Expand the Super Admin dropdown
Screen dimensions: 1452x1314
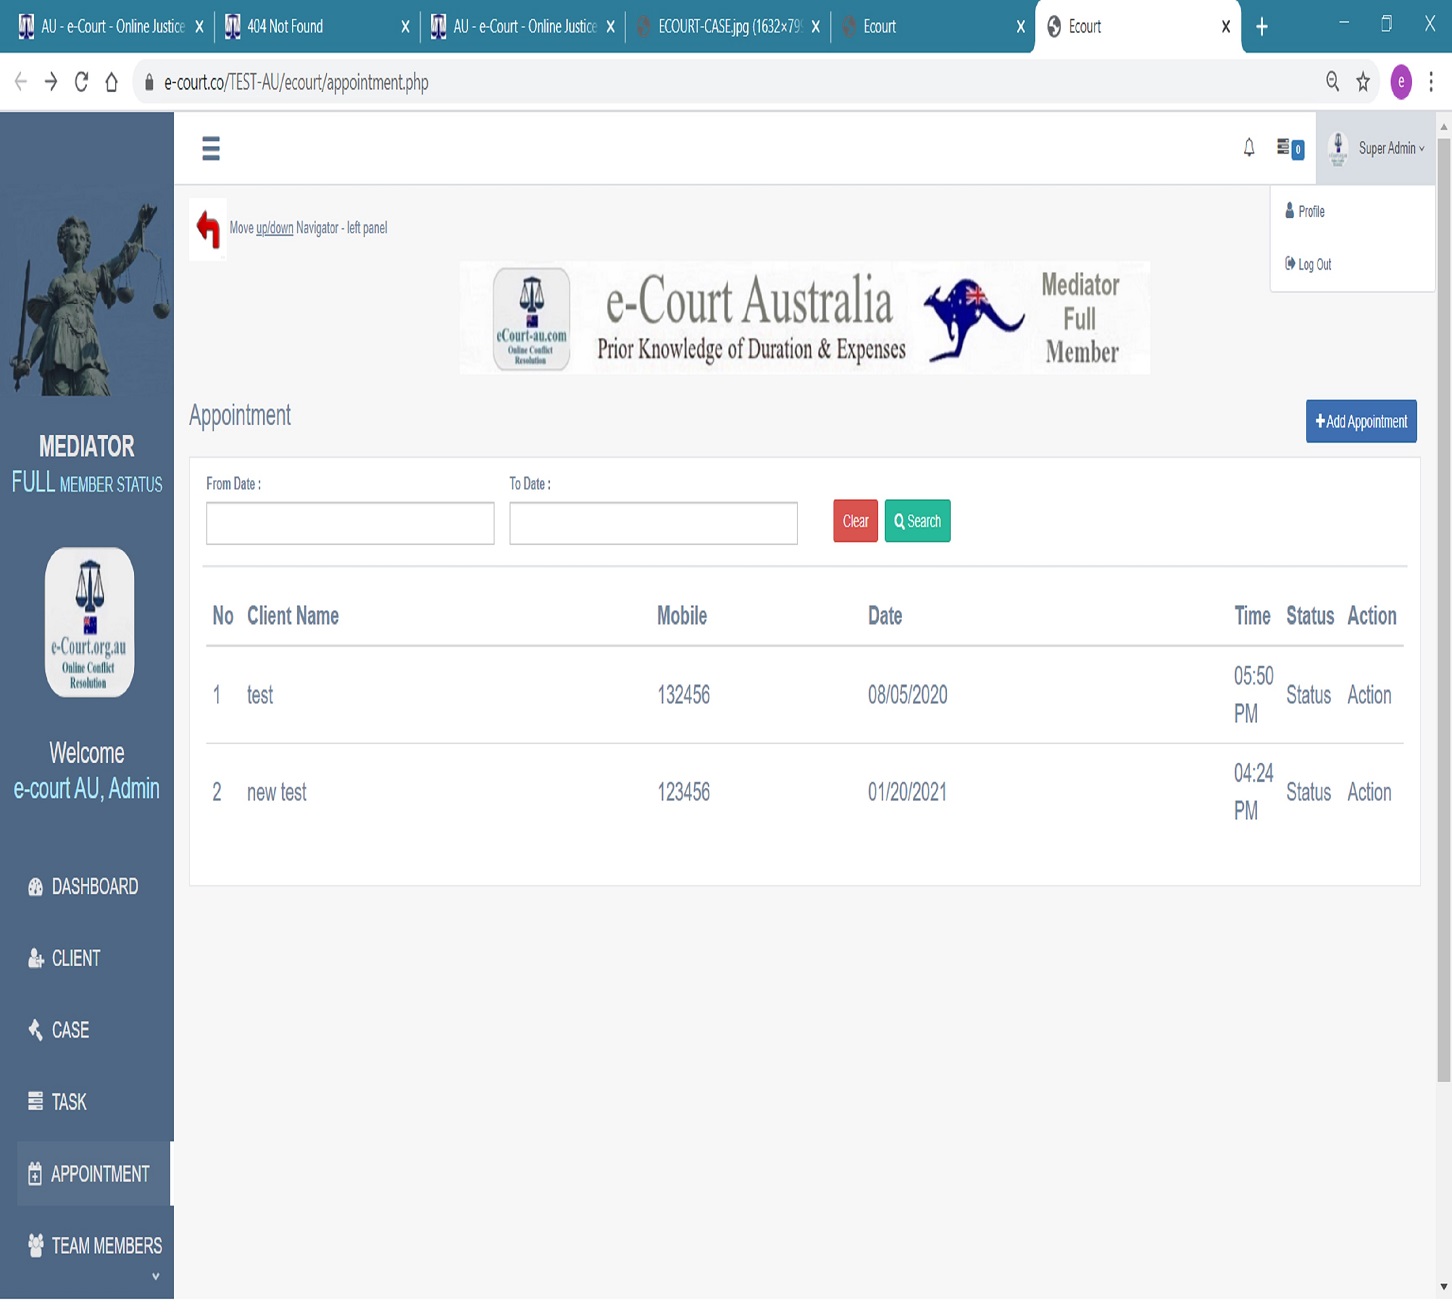pyautogui.click(x=1378, y=148)
